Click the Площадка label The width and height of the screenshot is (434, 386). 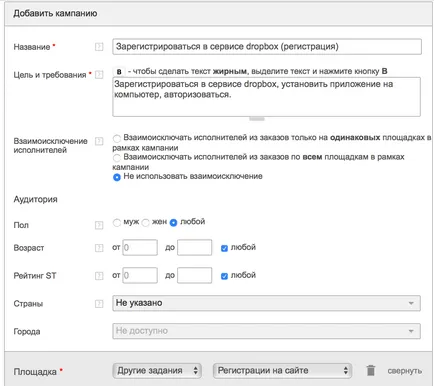[x=35, y=372]
